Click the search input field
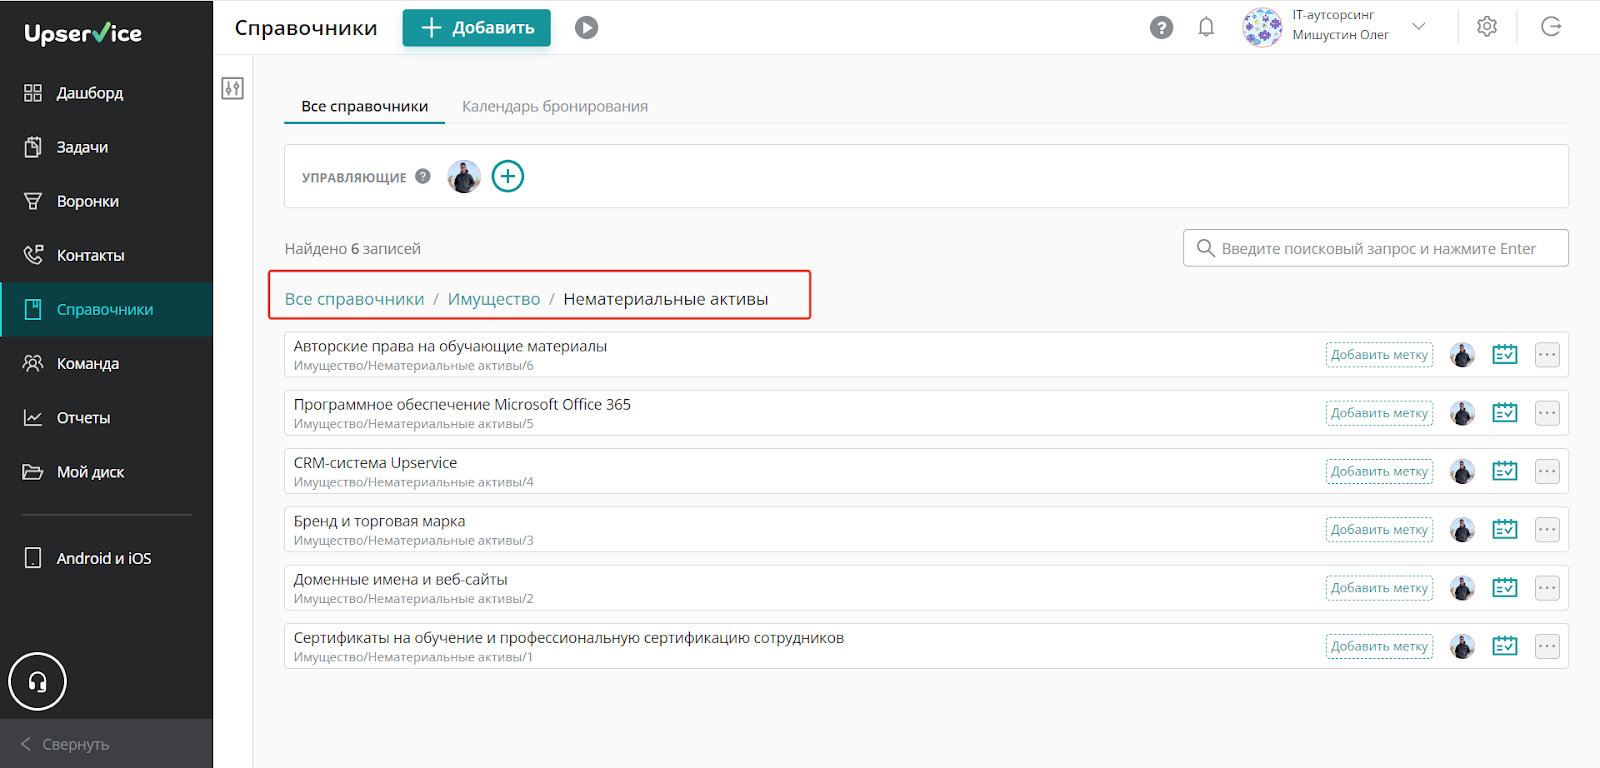The width and height of the screenshot is (1600, 768). tap(1376, 248)
